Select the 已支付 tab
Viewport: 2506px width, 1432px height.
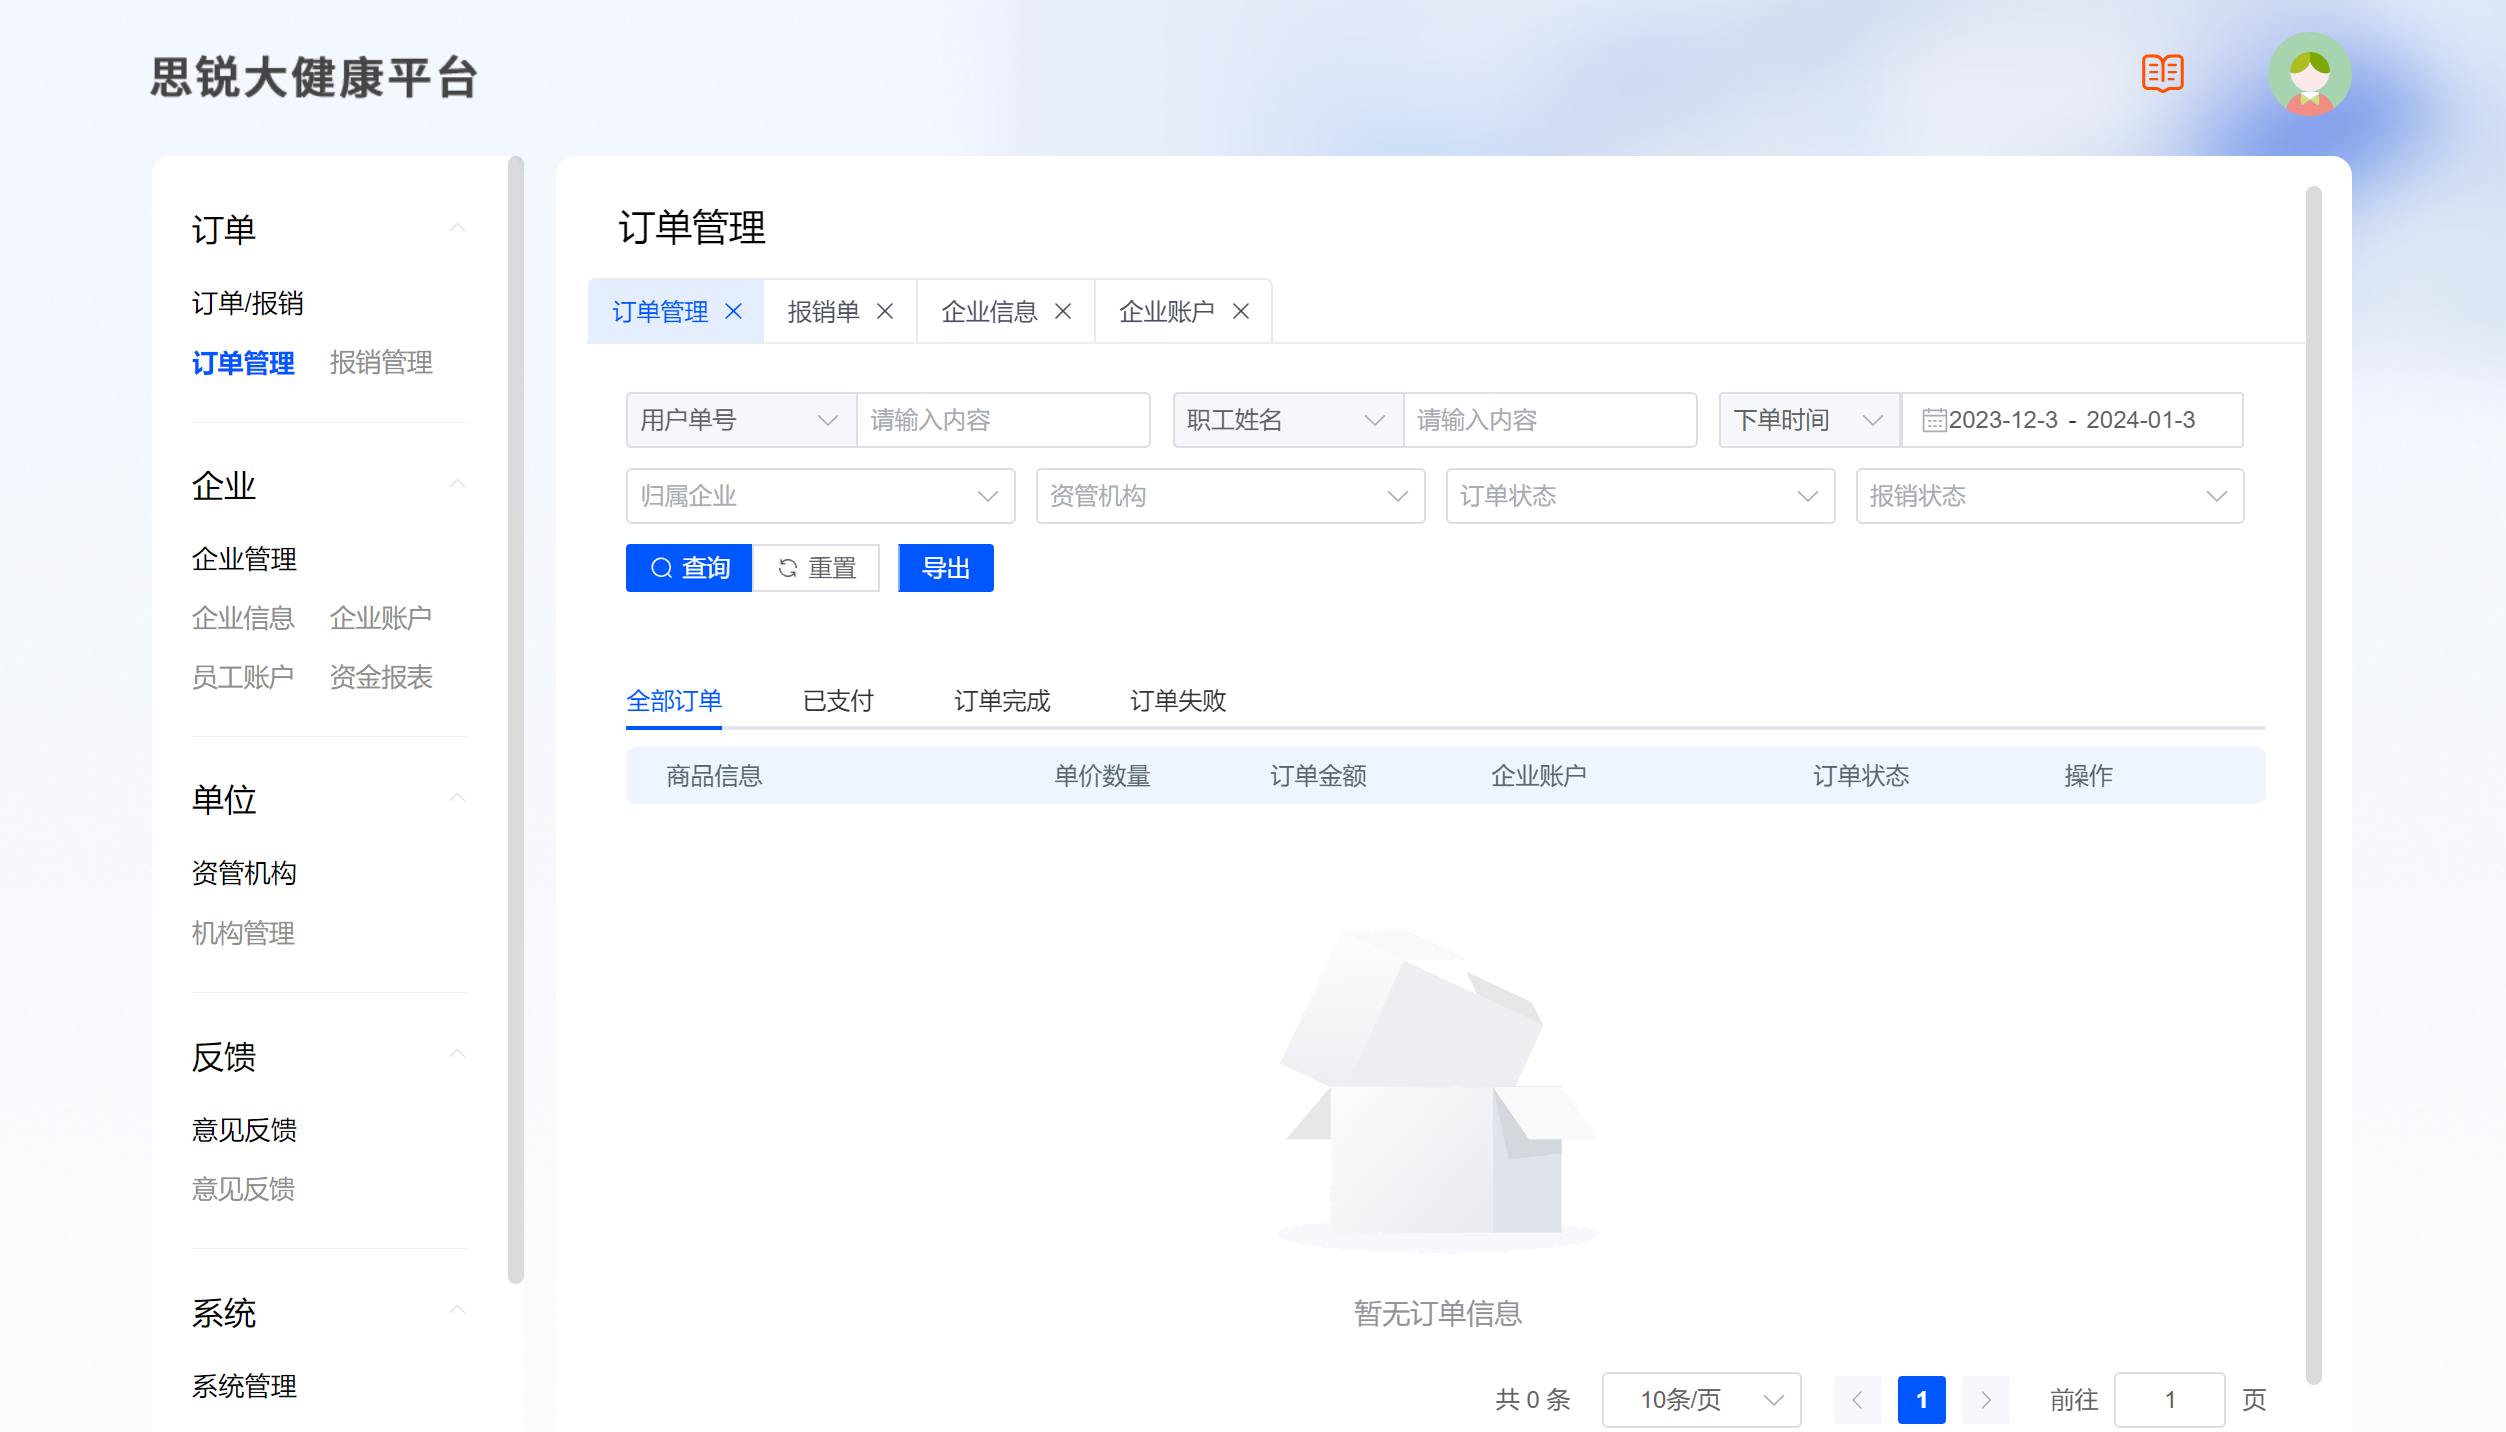838,701
